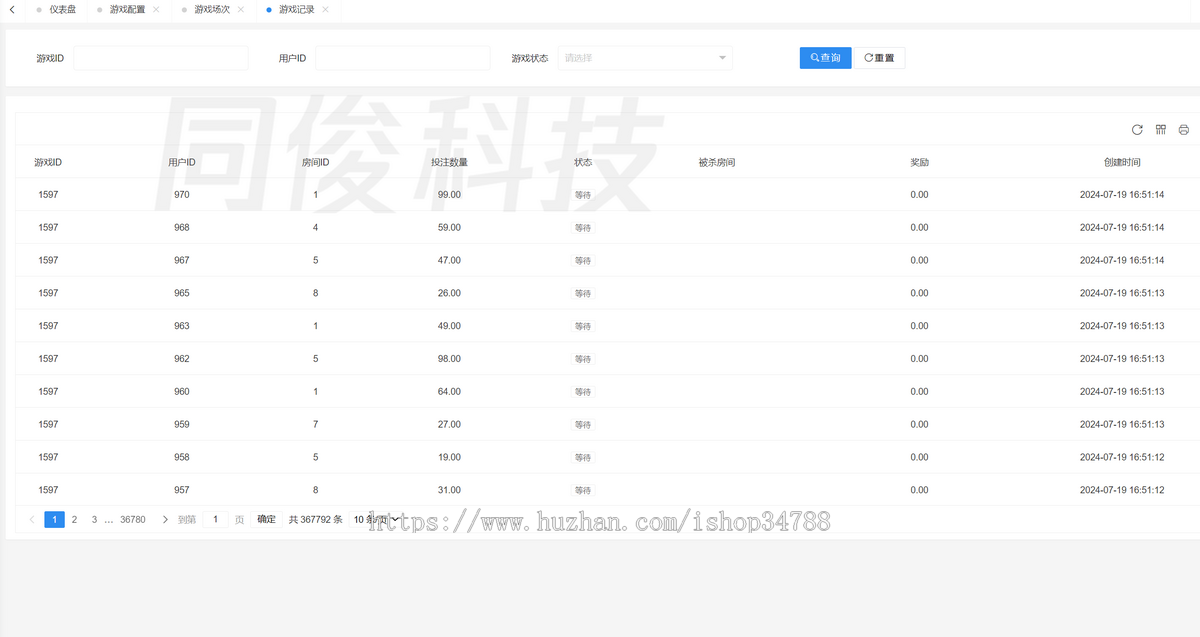The height and width of the screenshot is (637, 1200).
Task: Select user ID 962 cell
Action: pyautogui.click(x=181, y=359)
